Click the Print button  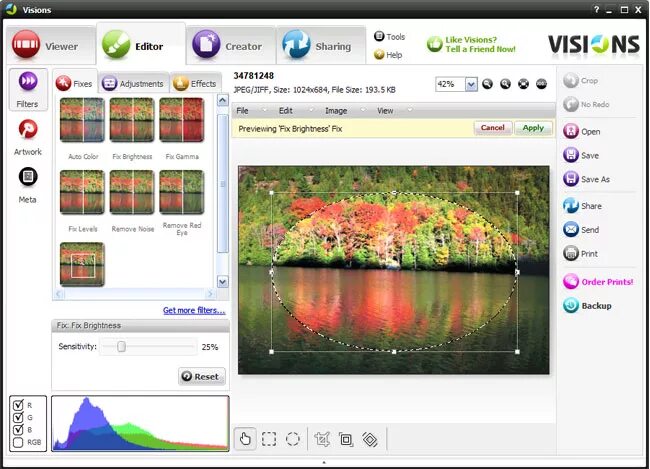580,253
